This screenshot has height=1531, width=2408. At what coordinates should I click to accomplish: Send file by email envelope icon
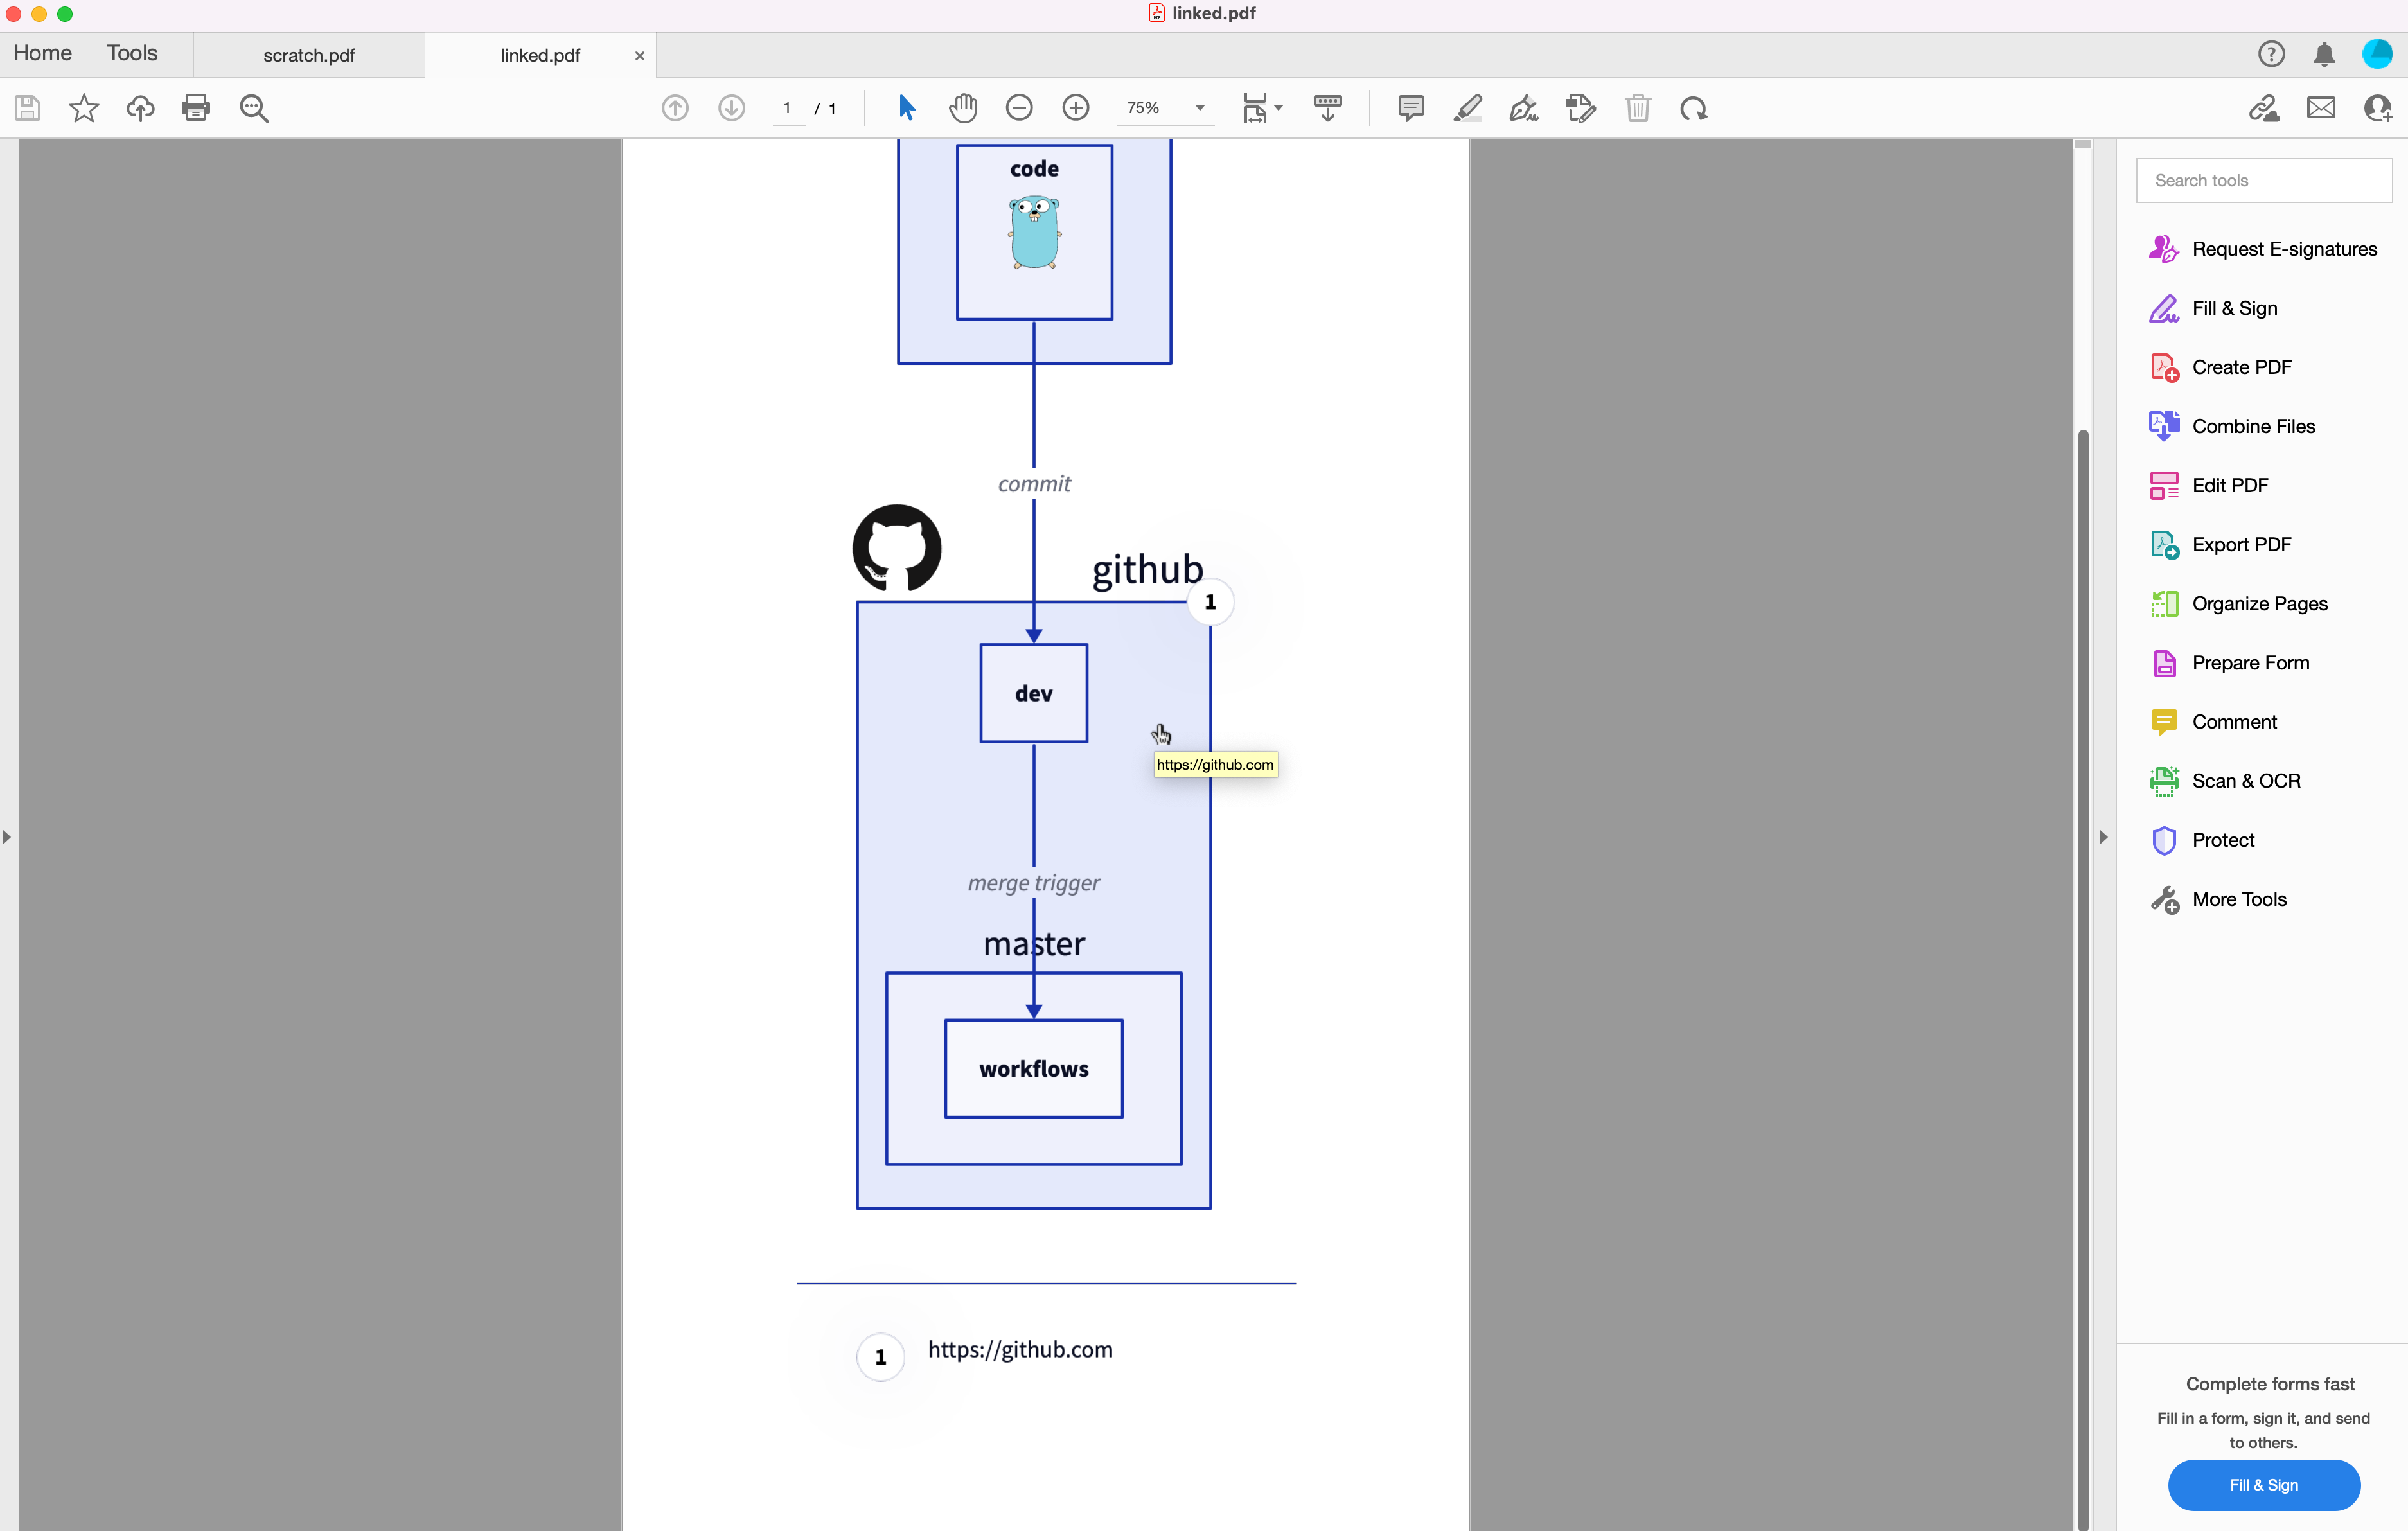coord(2321,108)
